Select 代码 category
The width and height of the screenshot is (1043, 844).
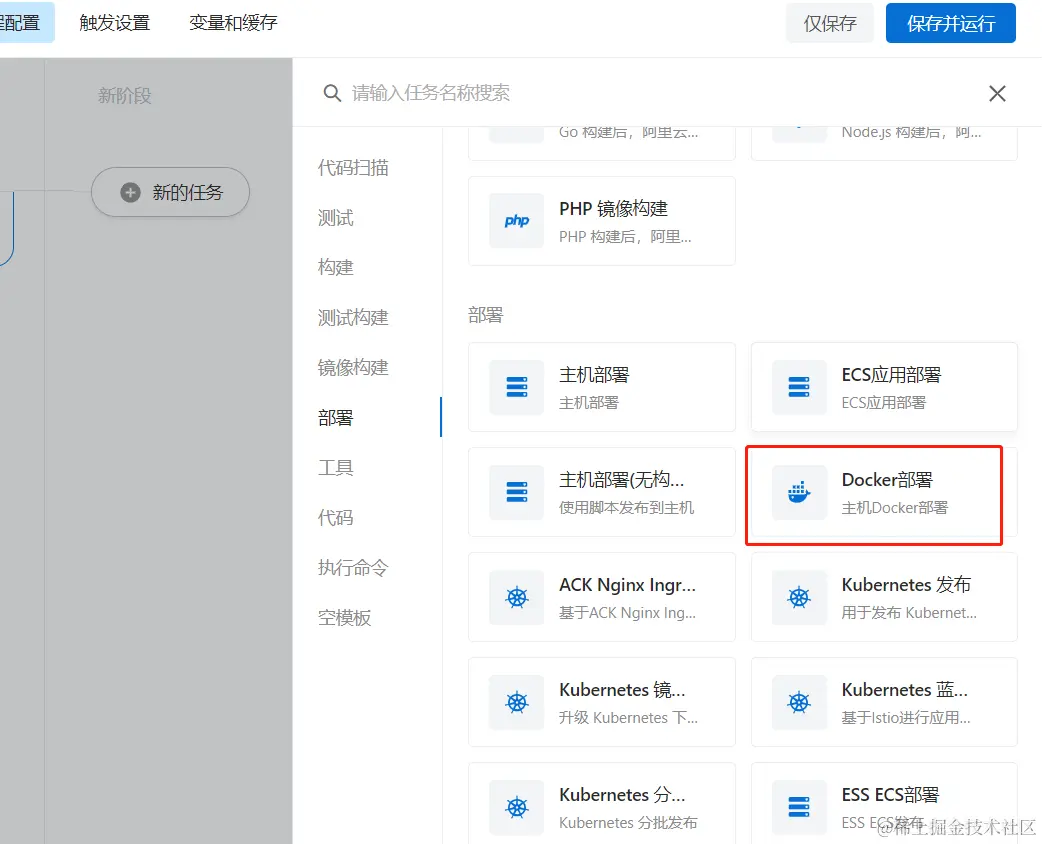pos(335,517)
